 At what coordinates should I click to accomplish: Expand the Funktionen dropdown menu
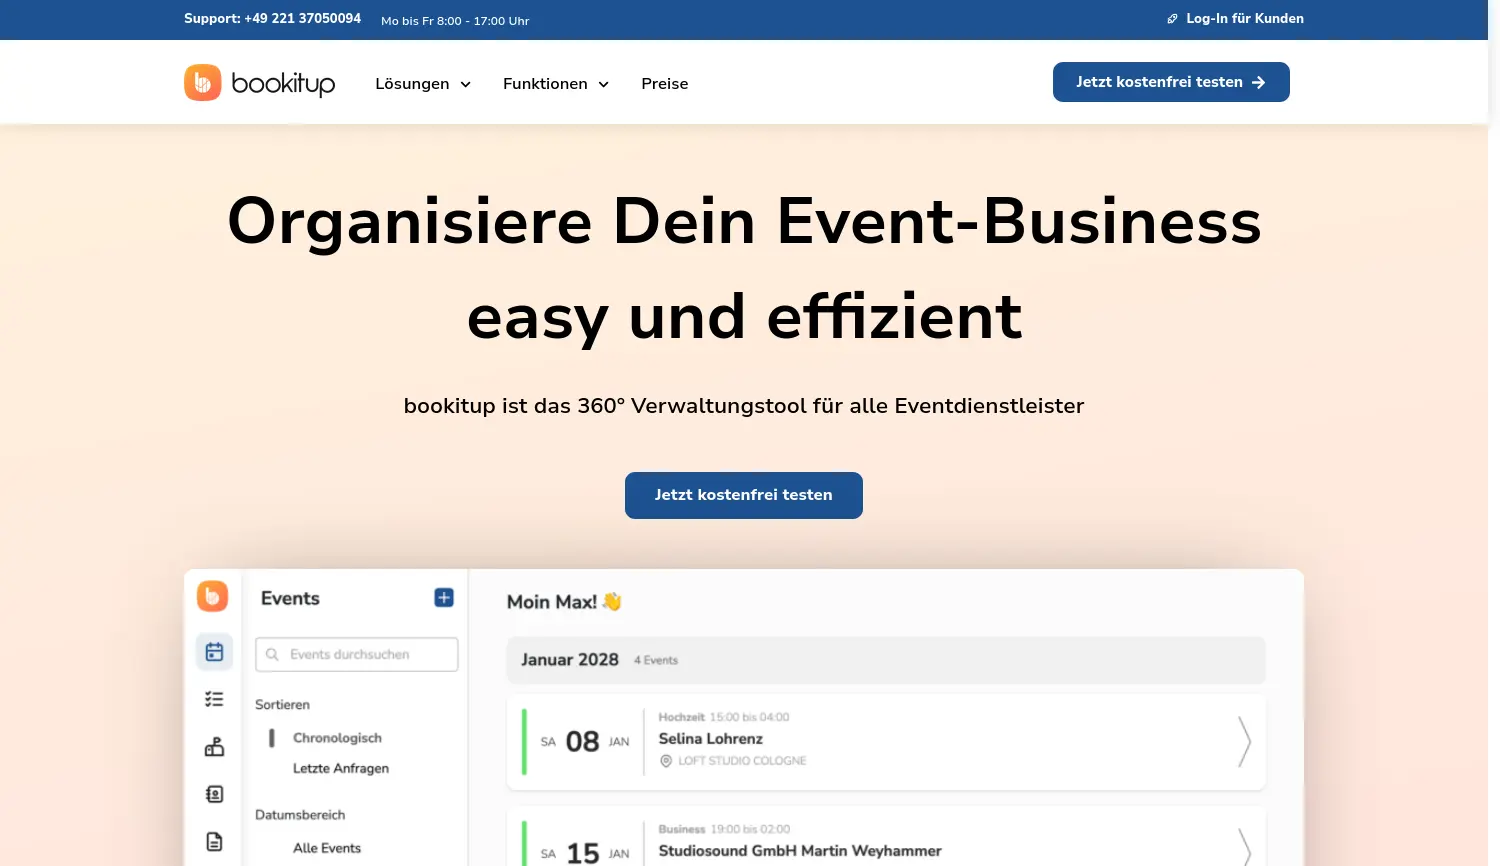pyautogui.click(x=556, y=84)
